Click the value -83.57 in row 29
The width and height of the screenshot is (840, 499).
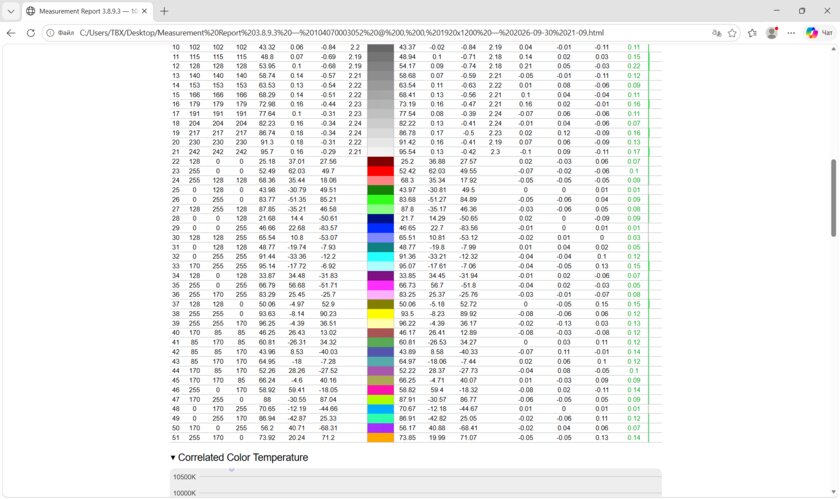coord(328,228)
